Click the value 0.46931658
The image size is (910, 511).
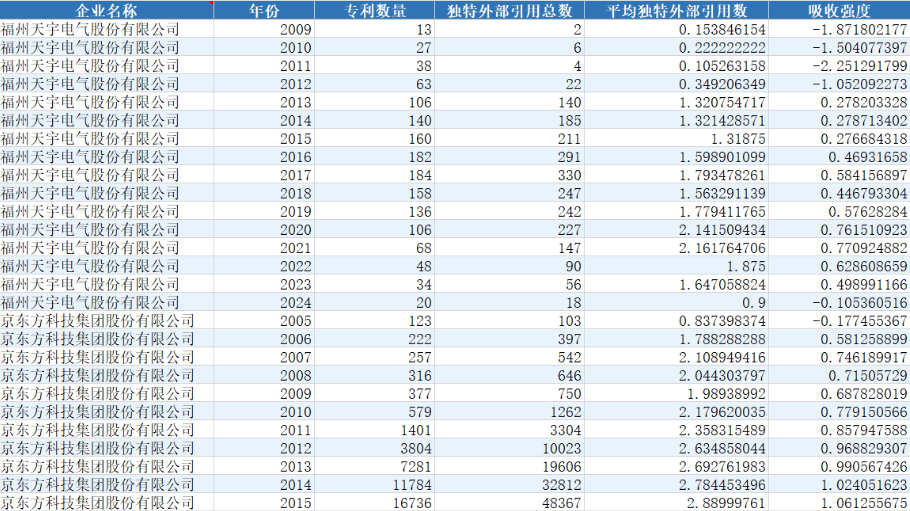(x=839, y=157)
